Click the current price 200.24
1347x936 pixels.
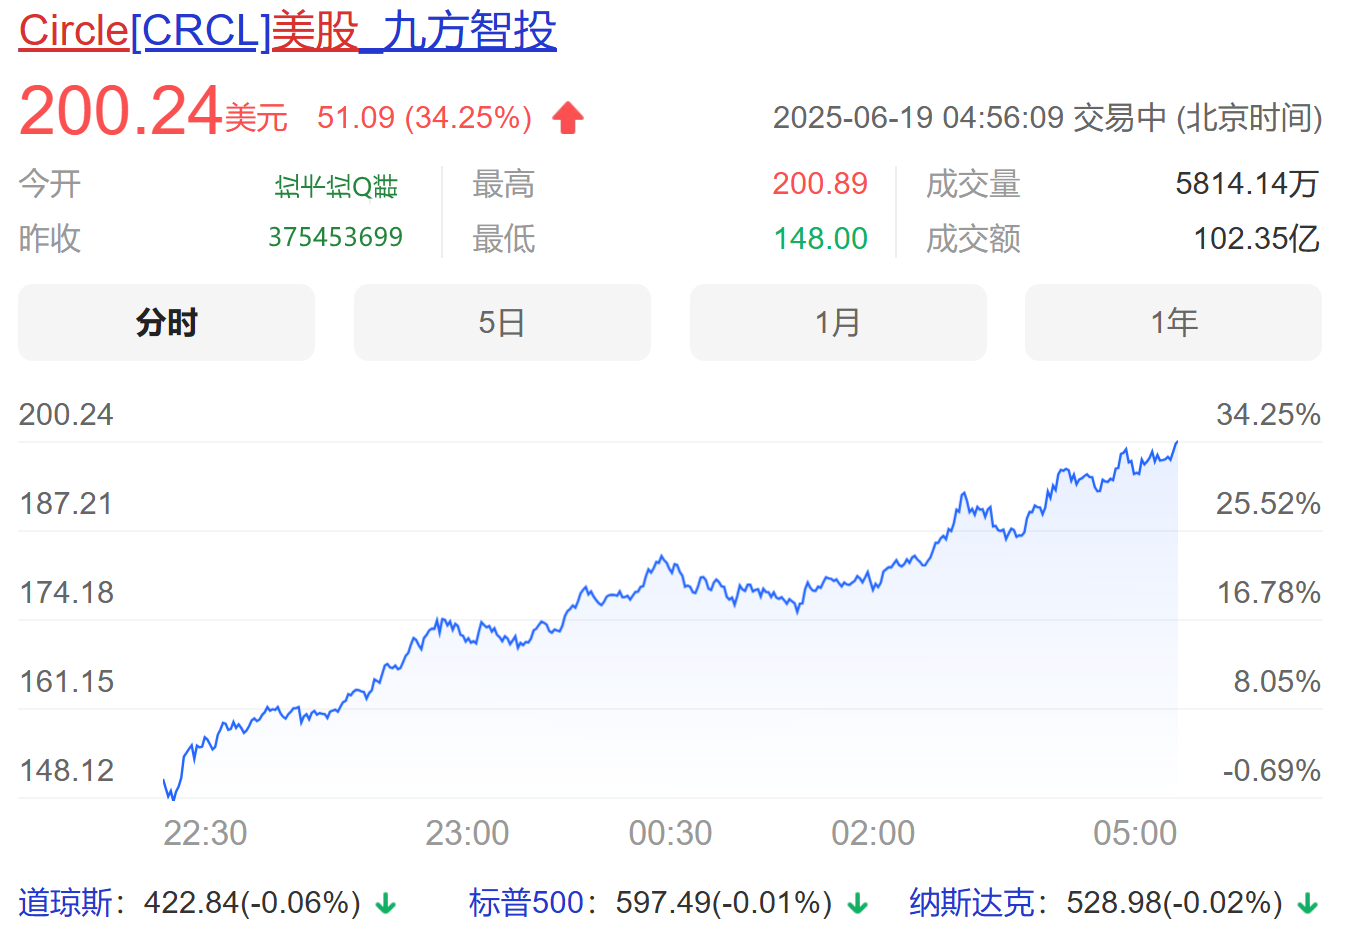[x=120, y=110]
